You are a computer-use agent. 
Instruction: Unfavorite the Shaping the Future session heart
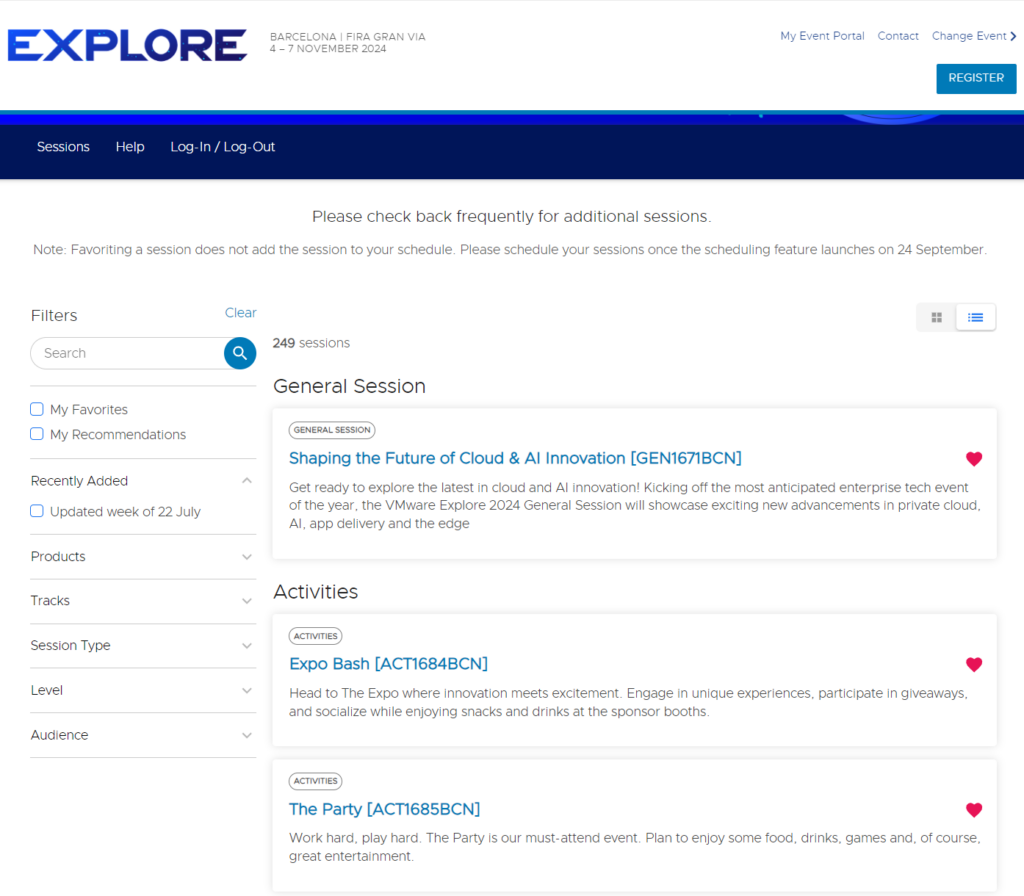click(x=974, y=459)
